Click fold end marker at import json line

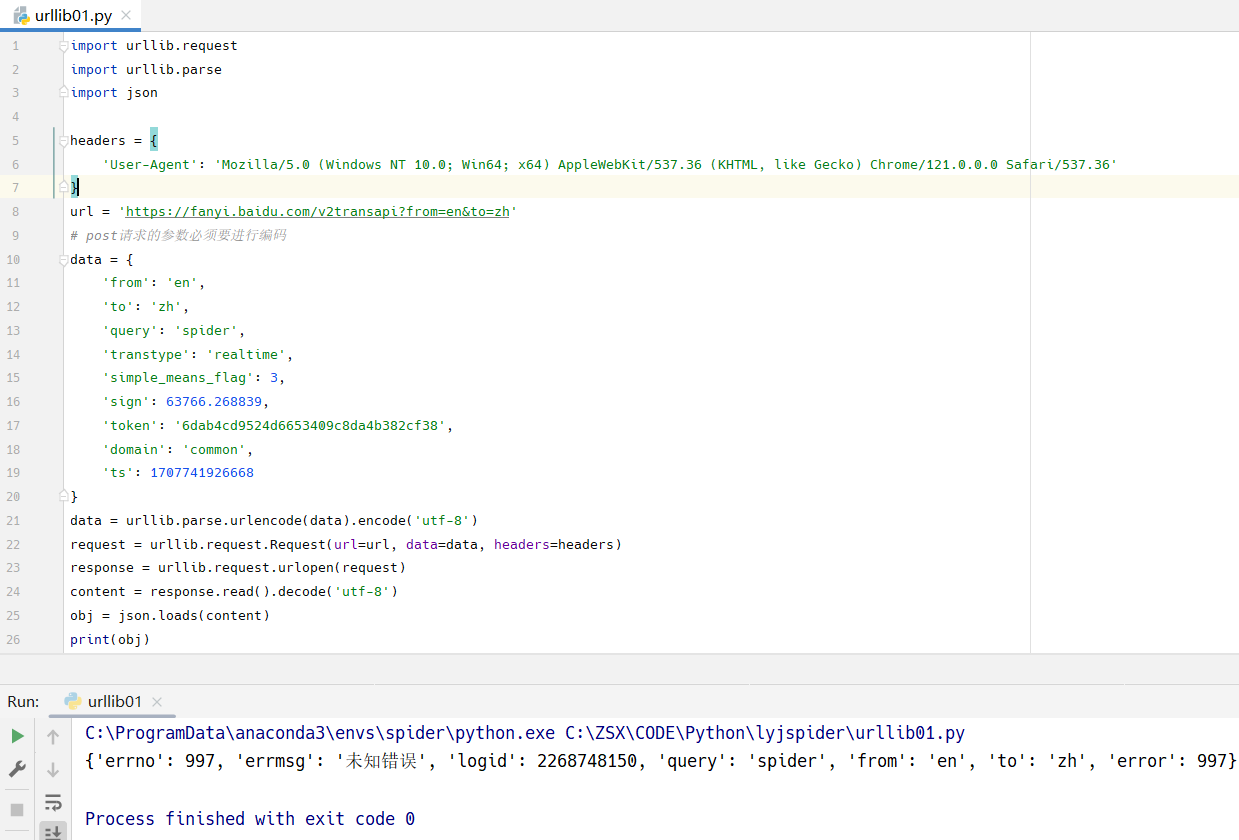pyautogui.click(x=64, y=93)
